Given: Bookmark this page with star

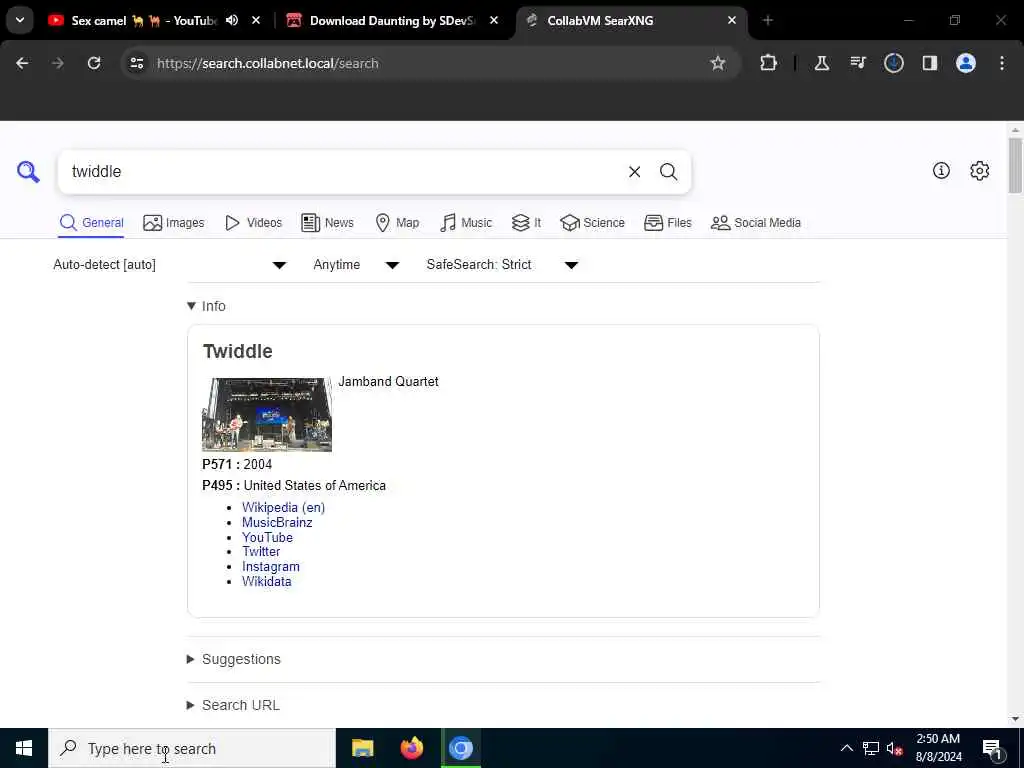Looking at the screenshot, I should coord(718,63).
